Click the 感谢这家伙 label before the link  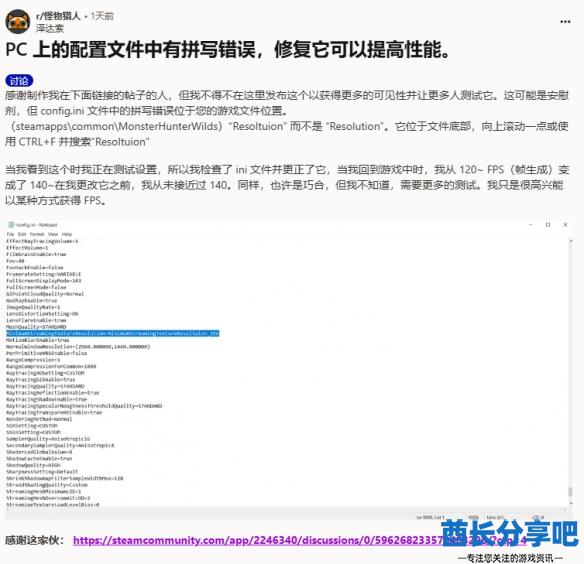coord(34,540)
